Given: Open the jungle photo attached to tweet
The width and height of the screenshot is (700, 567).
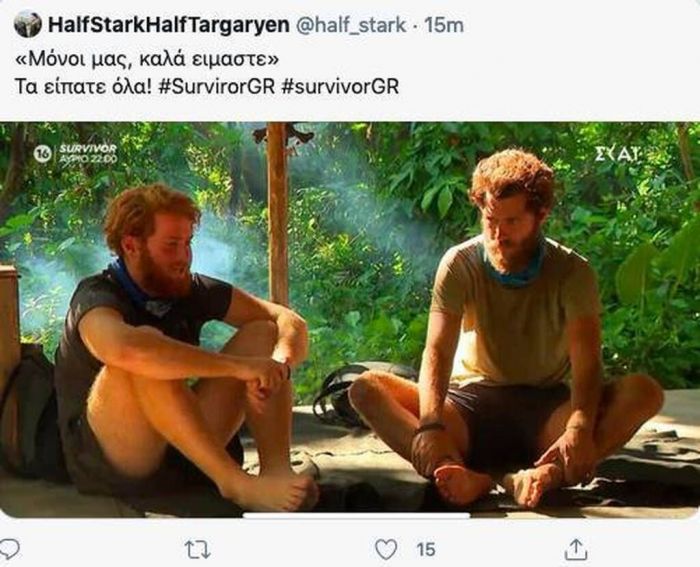Looking at the screenshot, I should point(350,320).
